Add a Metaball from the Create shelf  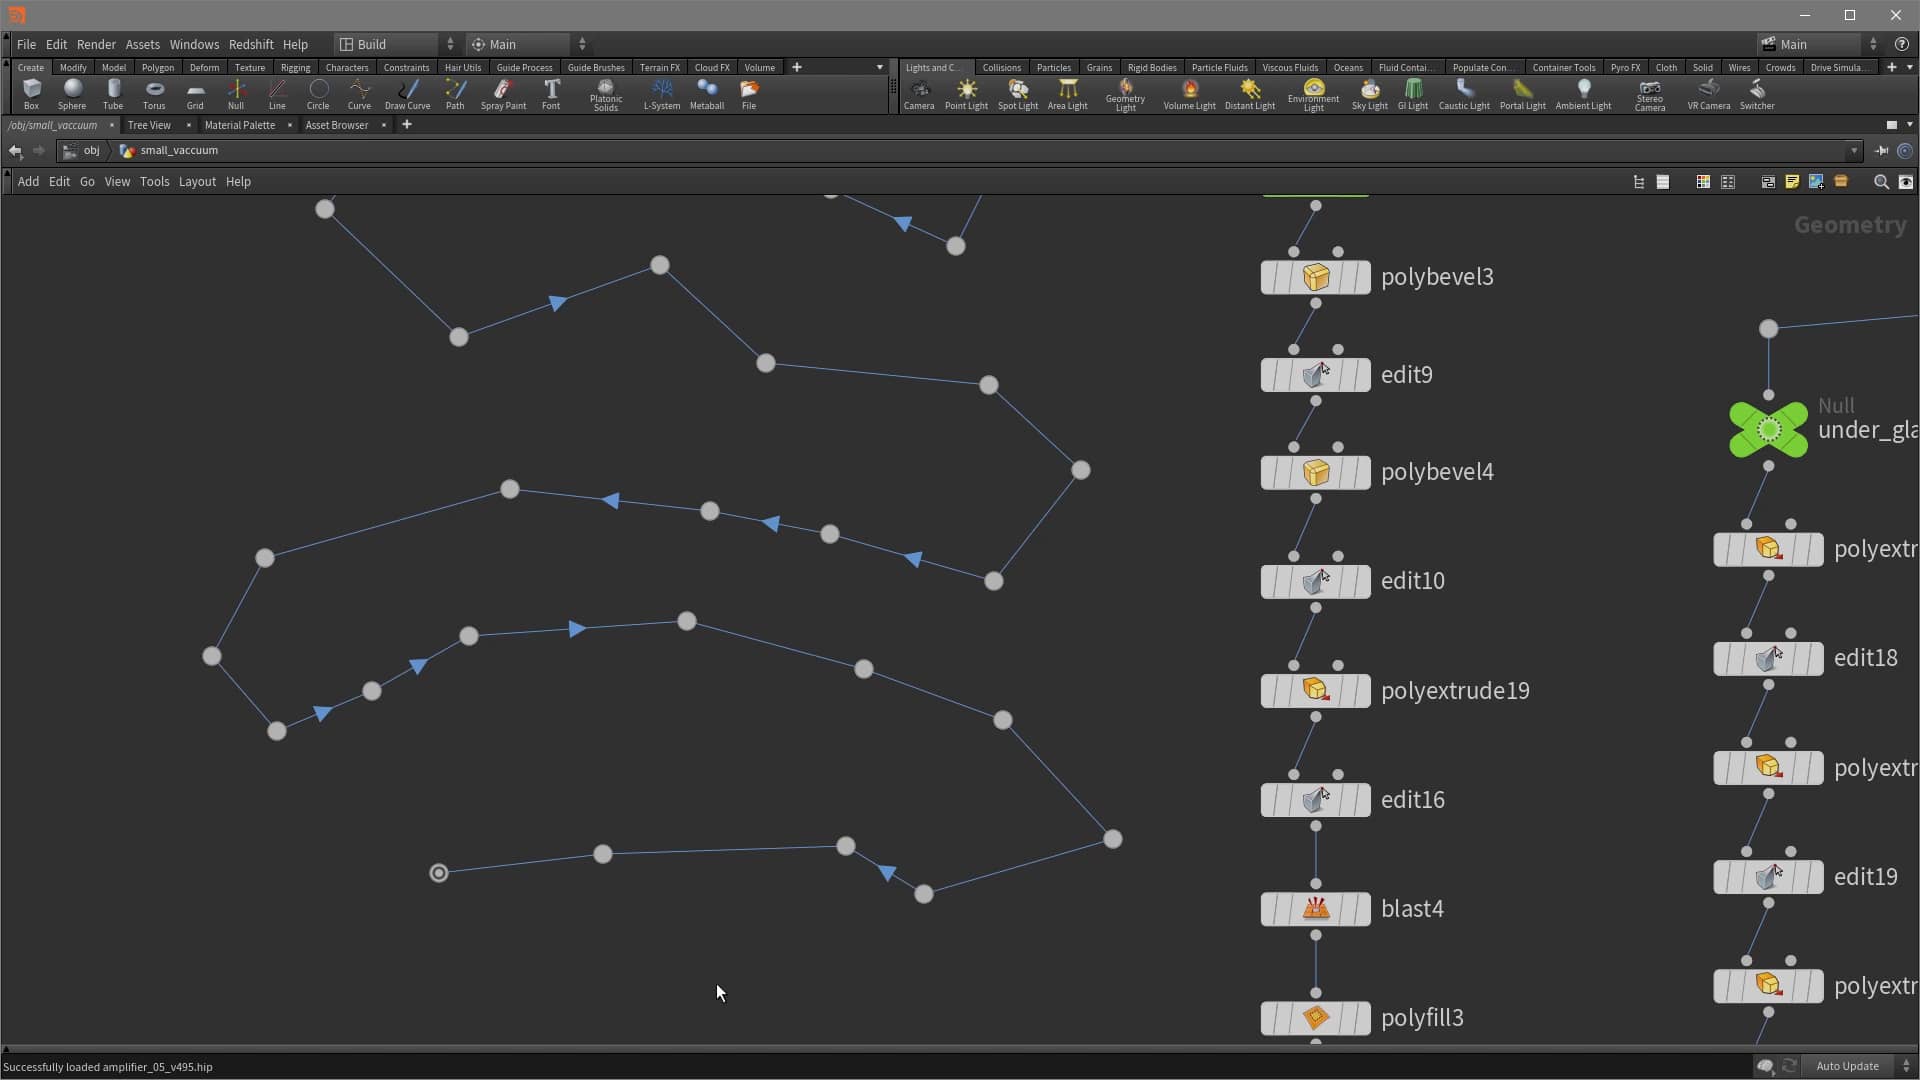point(707,94)
